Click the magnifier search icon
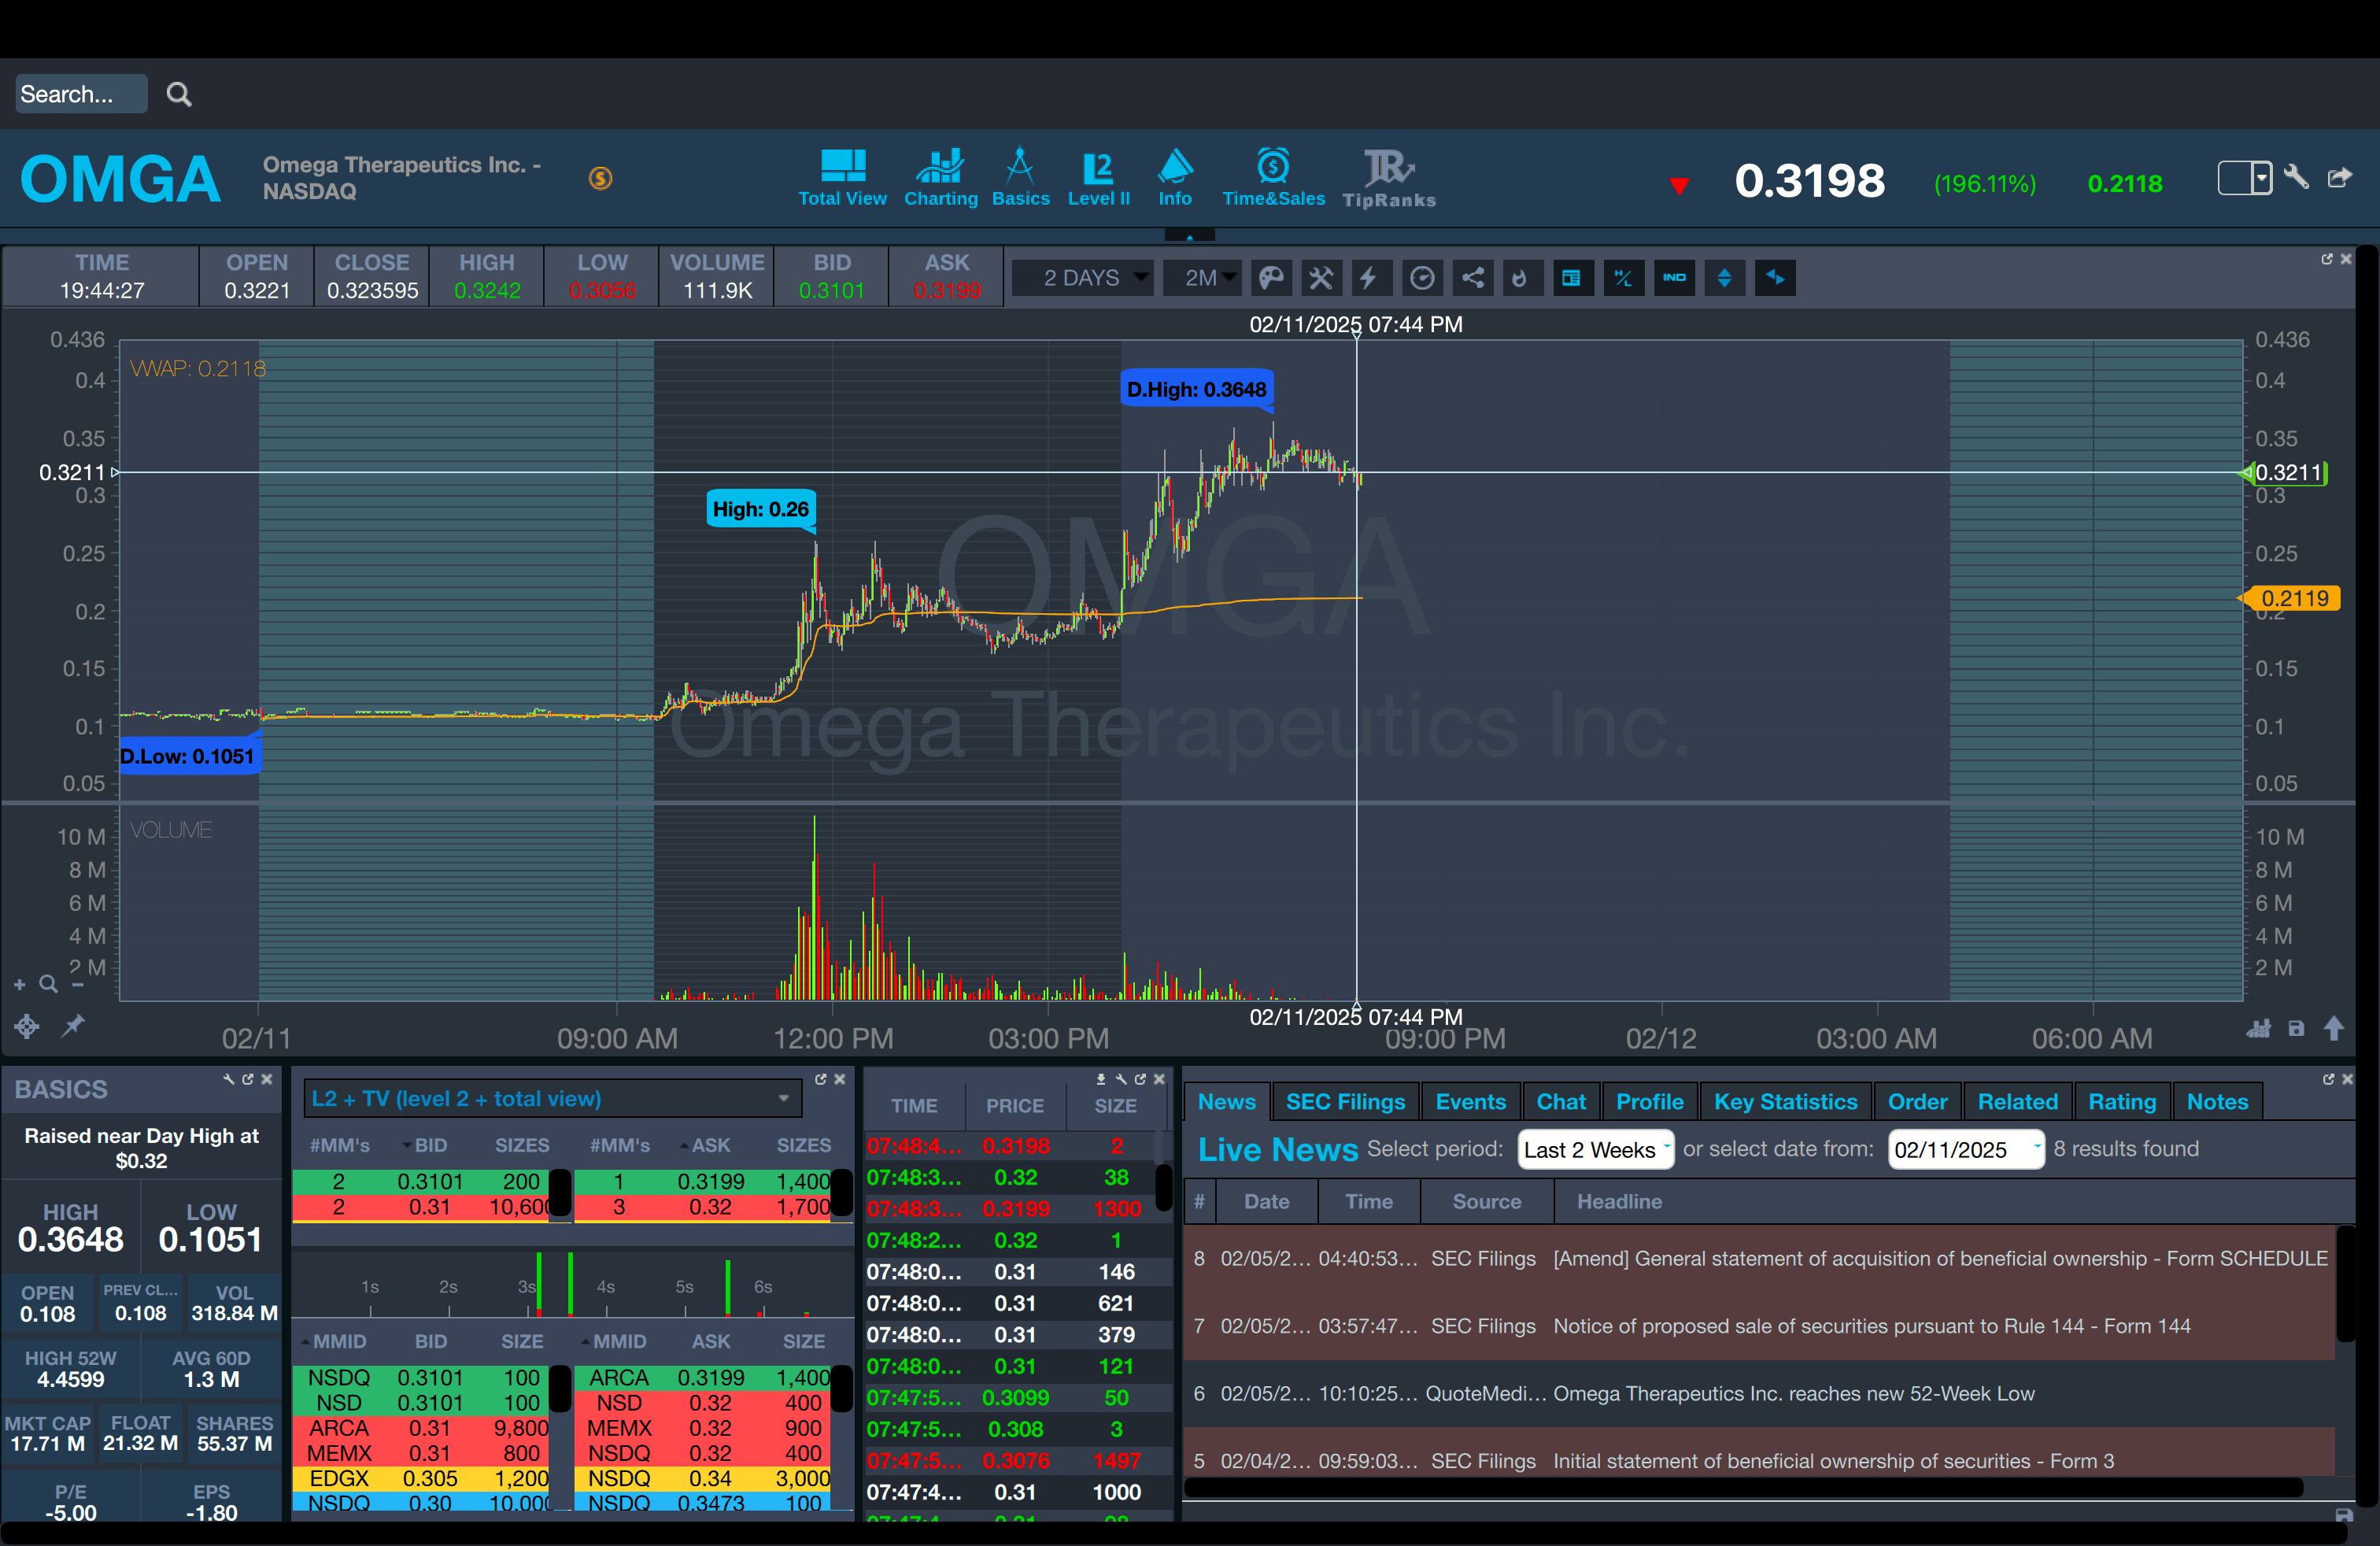This screenshot has width=2380, height=1546. [x=179, y=94]
